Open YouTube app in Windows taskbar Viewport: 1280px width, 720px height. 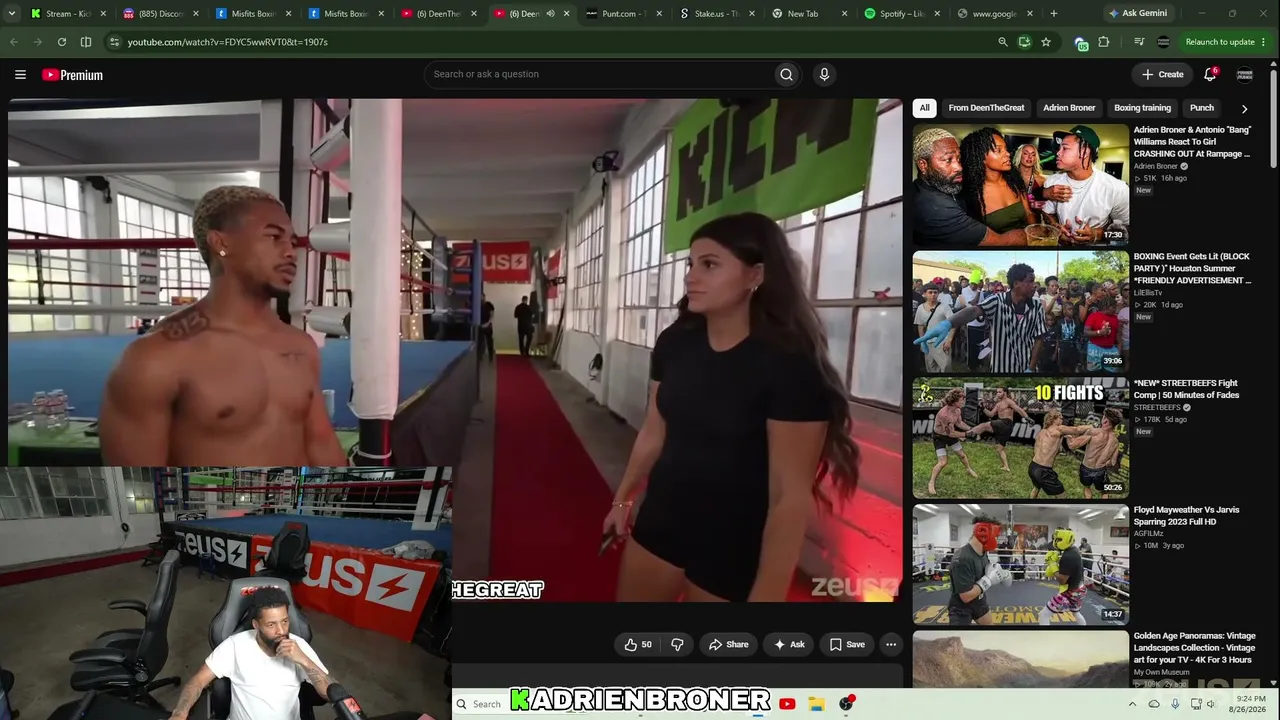(787, 704)
